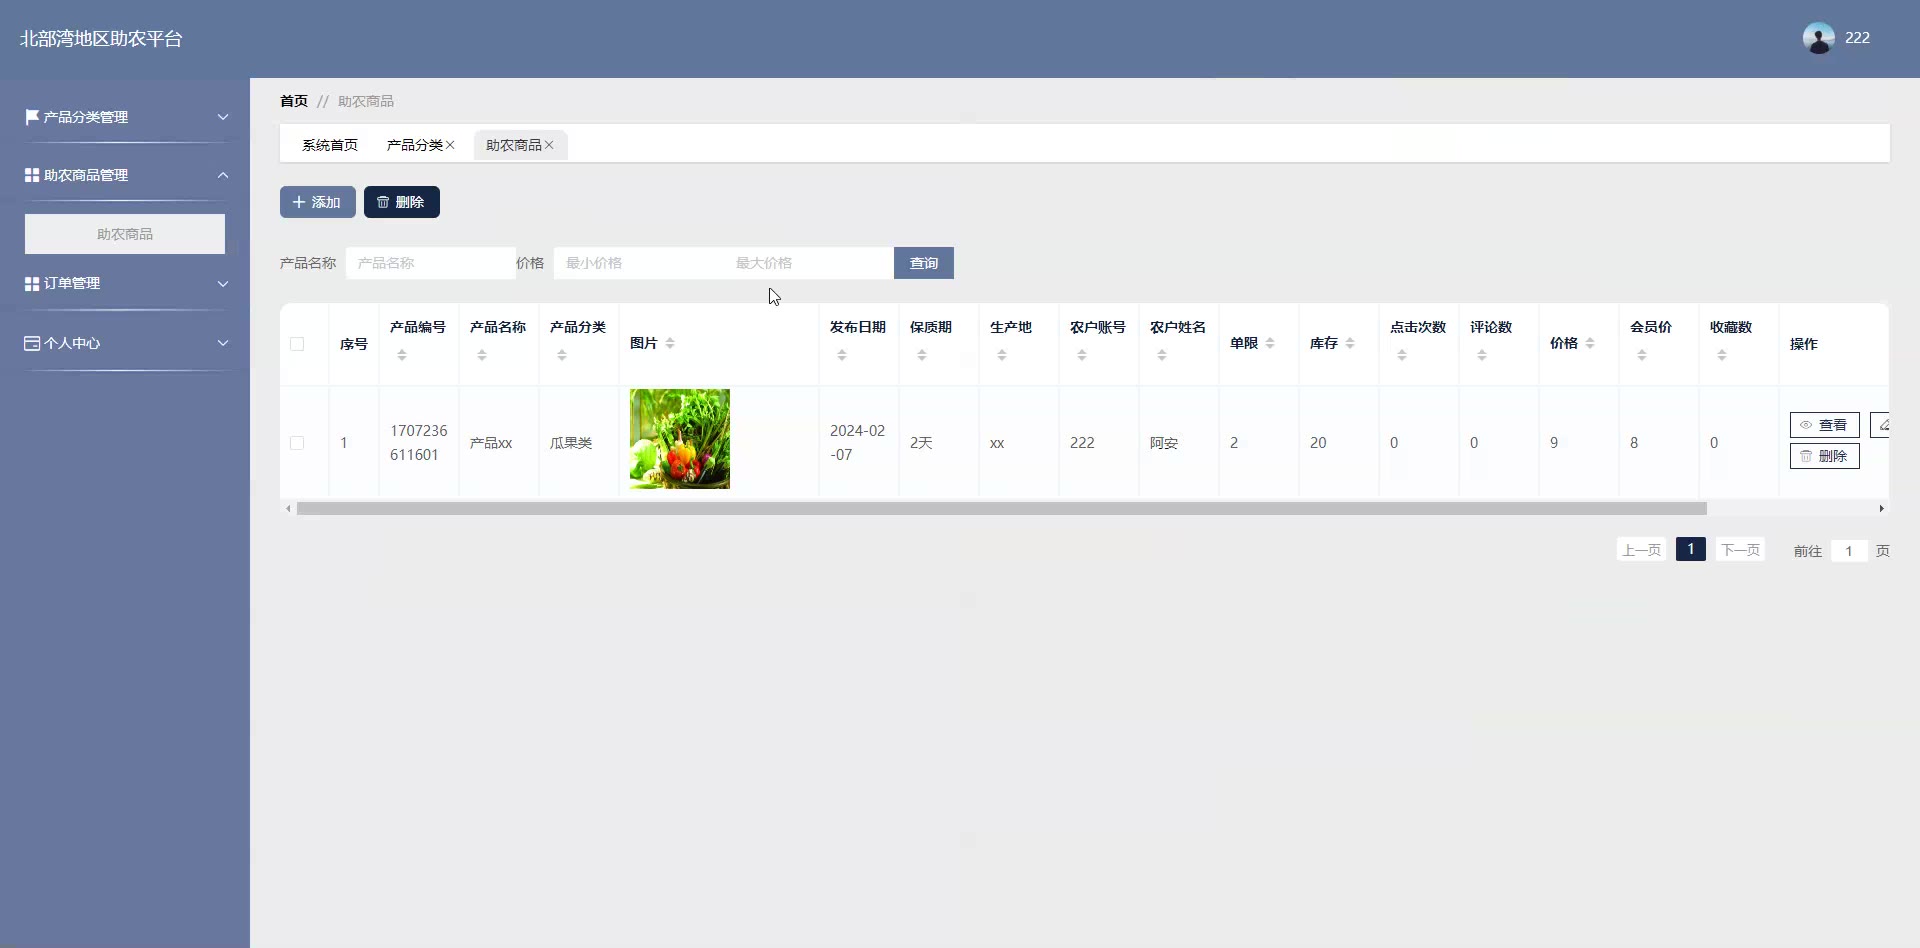Sort by 价格 column
This screenshot has width=1920, height=948.
coord(1590,343)
